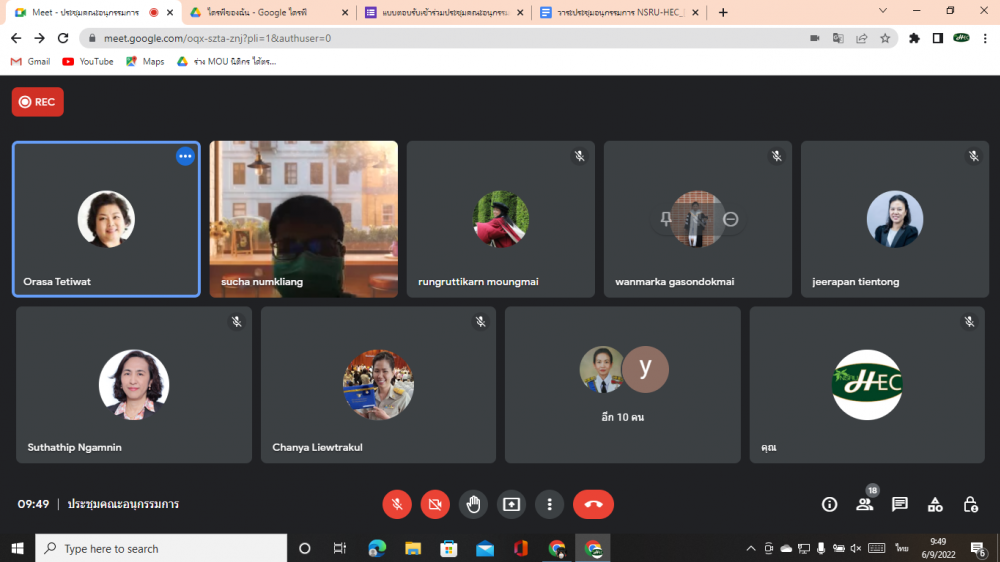Start presenting your screen
The image size is (1000, 562).
(x=511, y=505)
